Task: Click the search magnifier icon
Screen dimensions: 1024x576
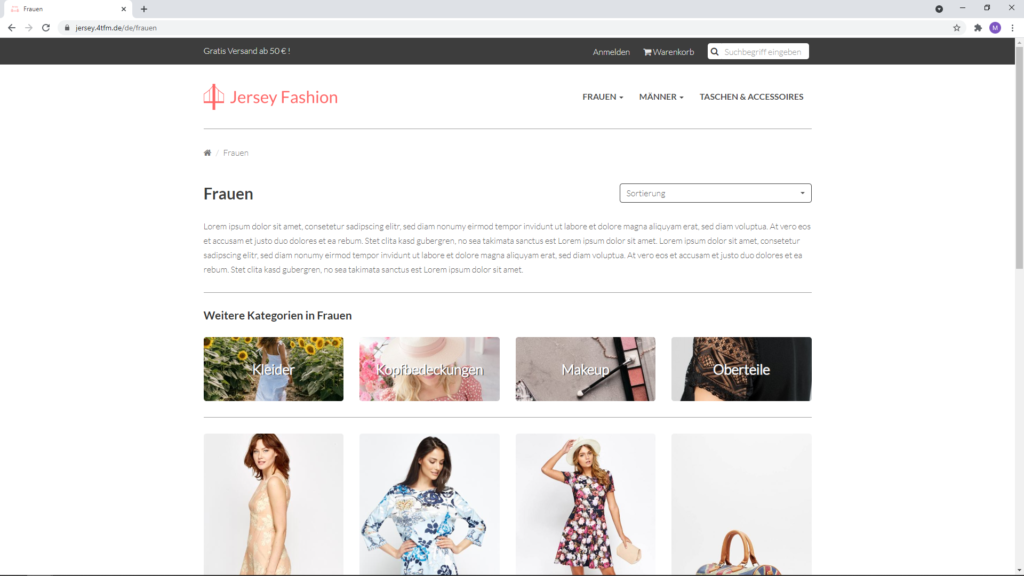Action: 715,51
